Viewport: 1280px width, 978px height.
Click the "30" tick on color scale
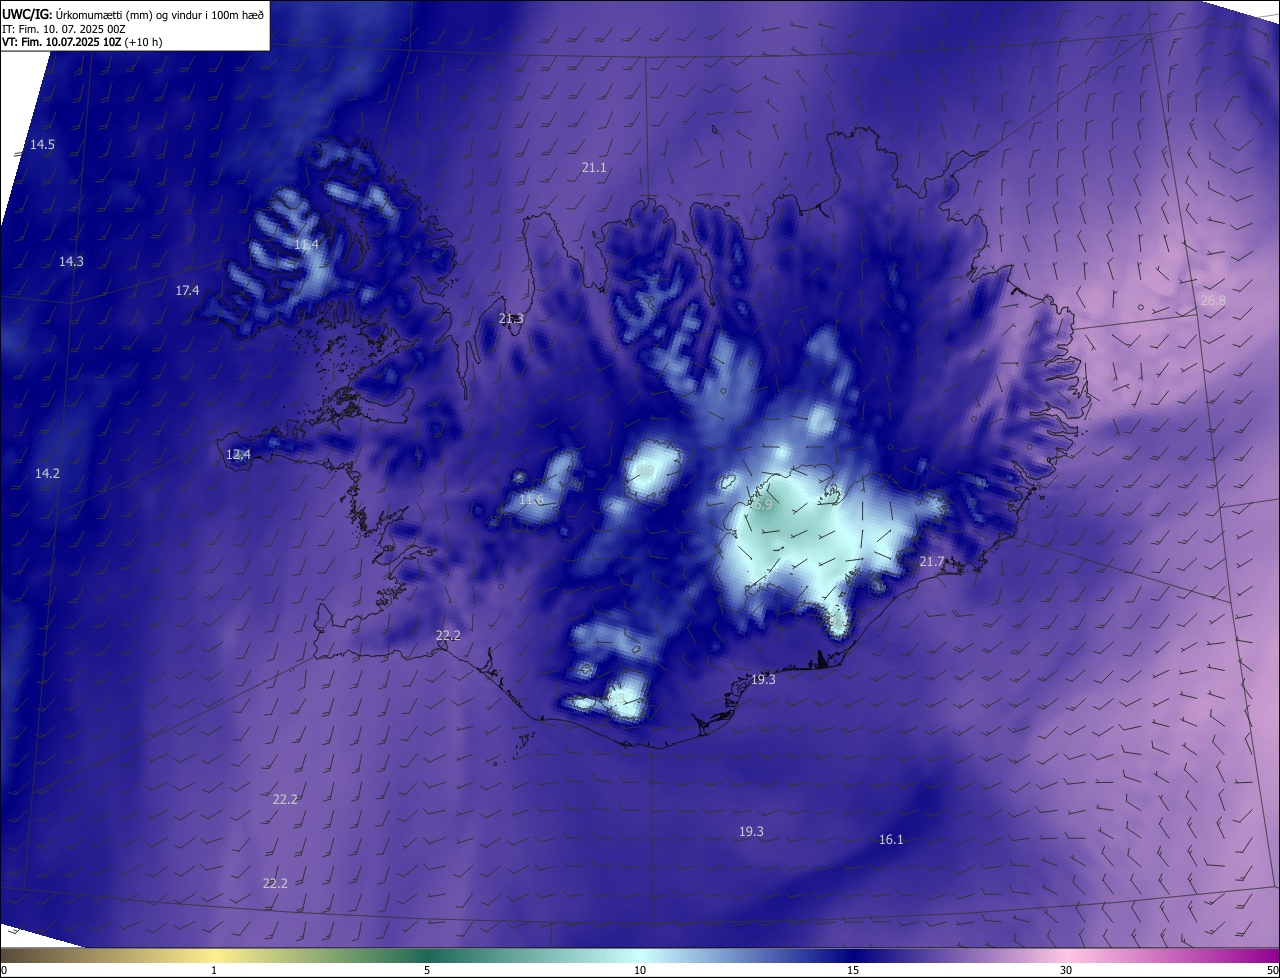click(1066, 970)
